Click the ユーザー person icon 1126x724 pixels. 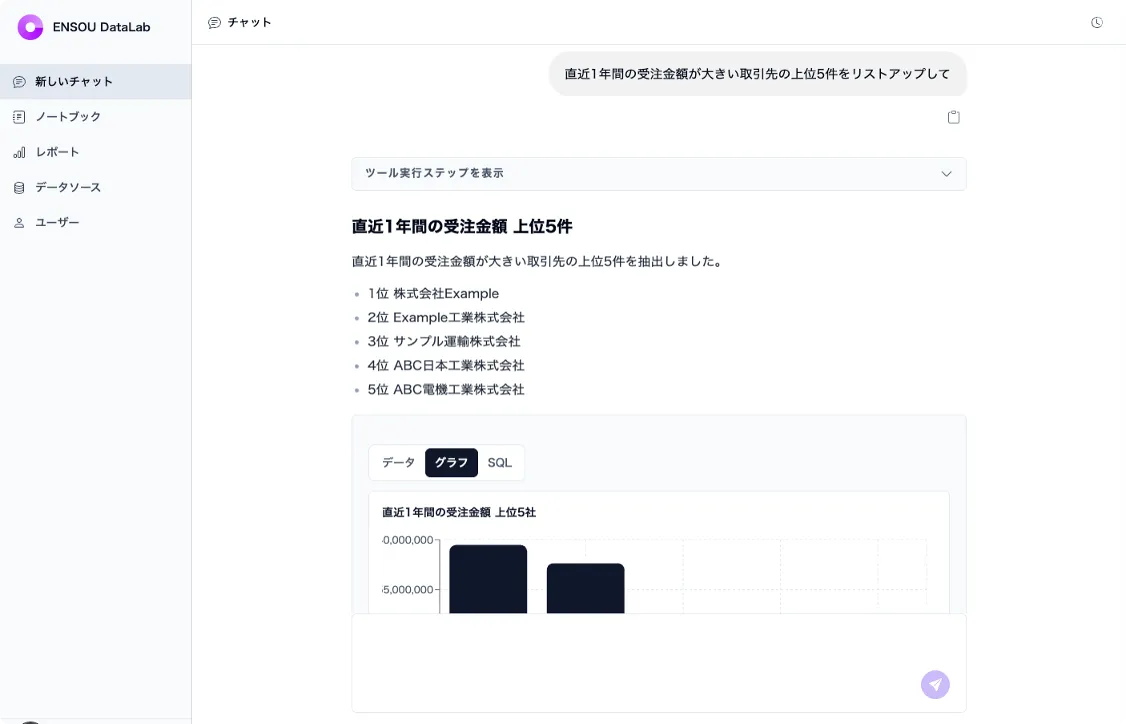[19, 222]
